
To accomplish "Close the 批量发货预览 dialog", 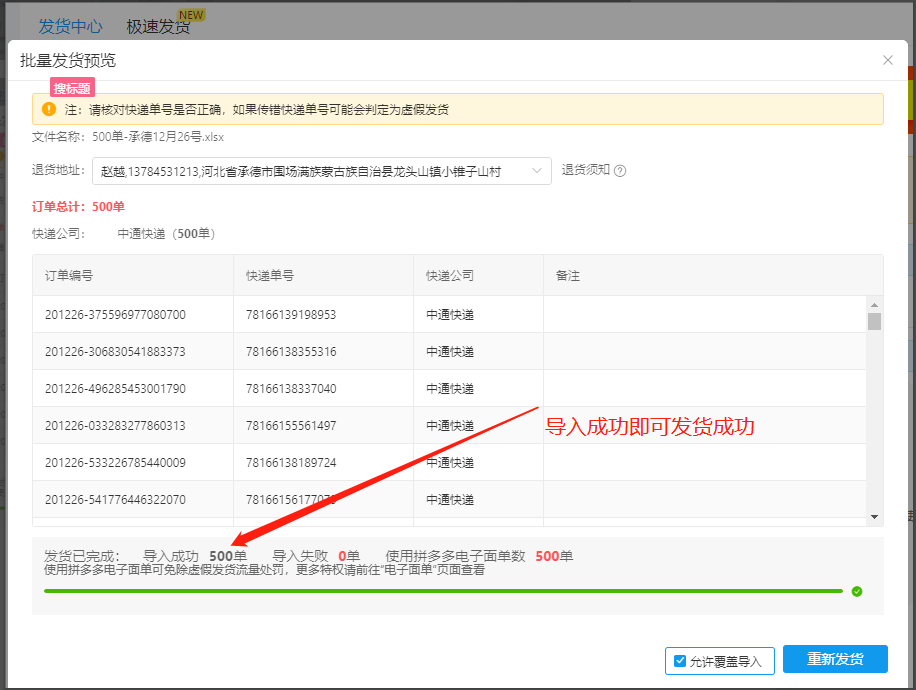I will point(887,60).
